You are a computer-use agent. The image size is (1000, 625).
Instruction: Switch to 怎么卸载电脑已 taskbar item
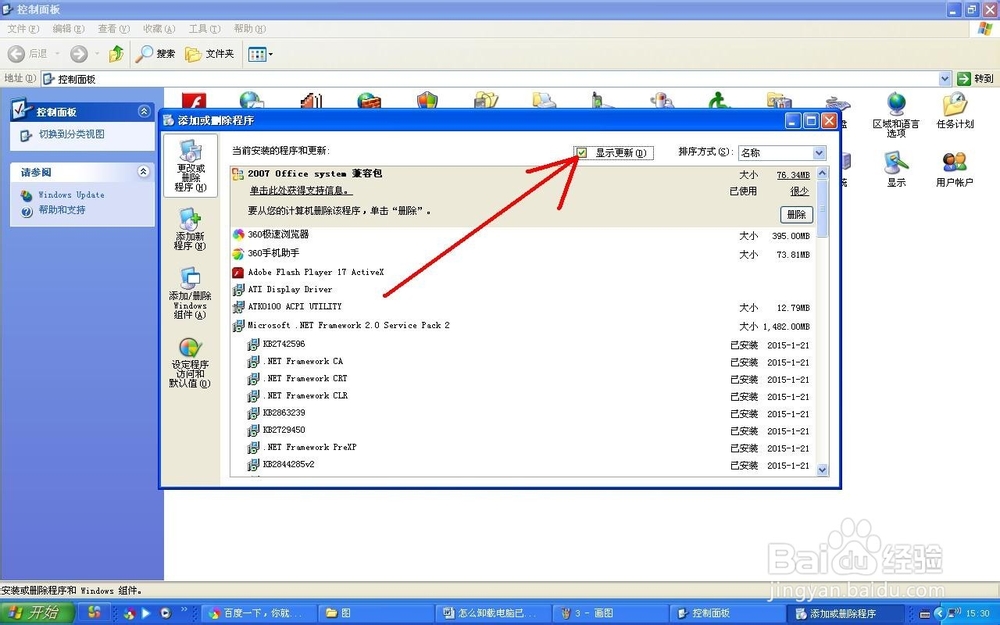point(494,613)
